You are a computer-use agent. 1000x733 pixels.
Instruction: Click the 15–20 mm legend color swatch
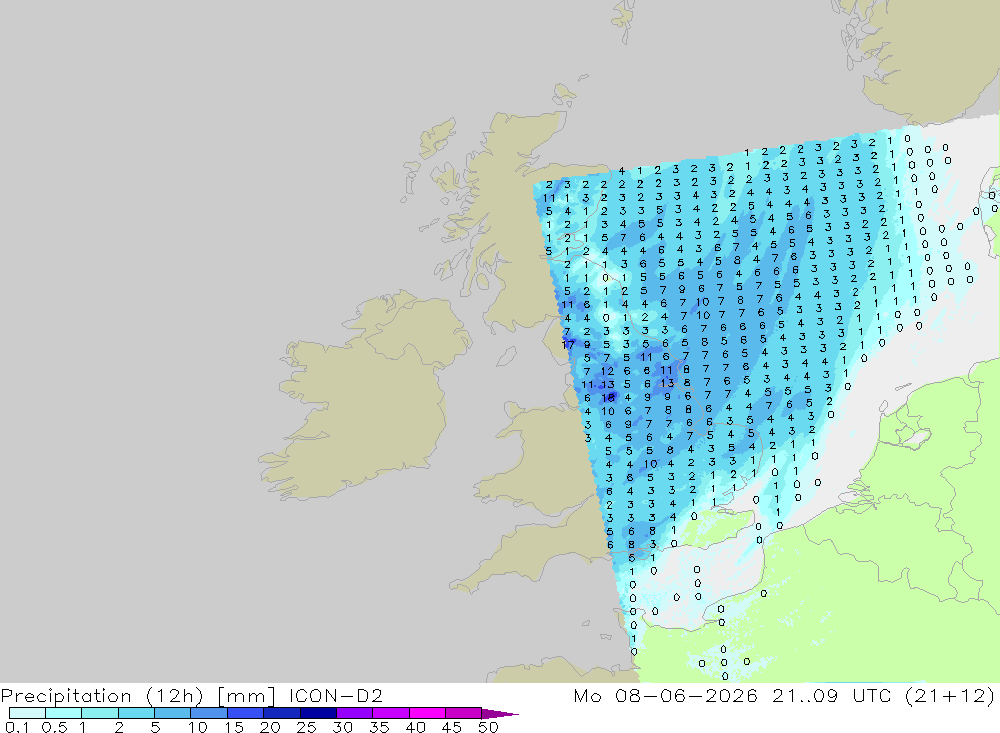click(x=245, y=713)
